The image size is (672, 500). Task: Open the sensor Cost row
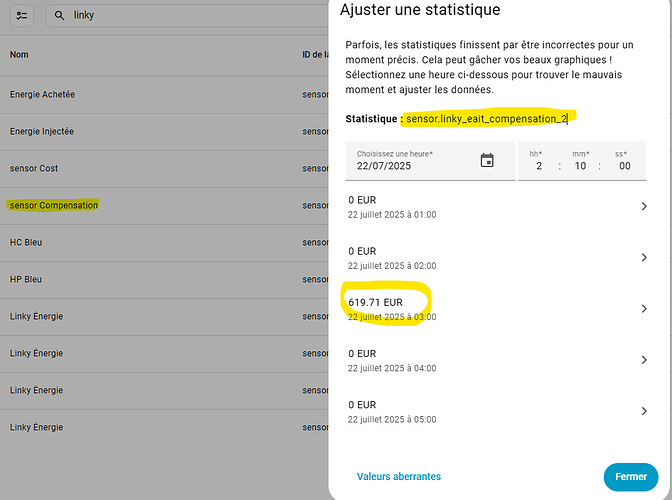click(34, 168)
